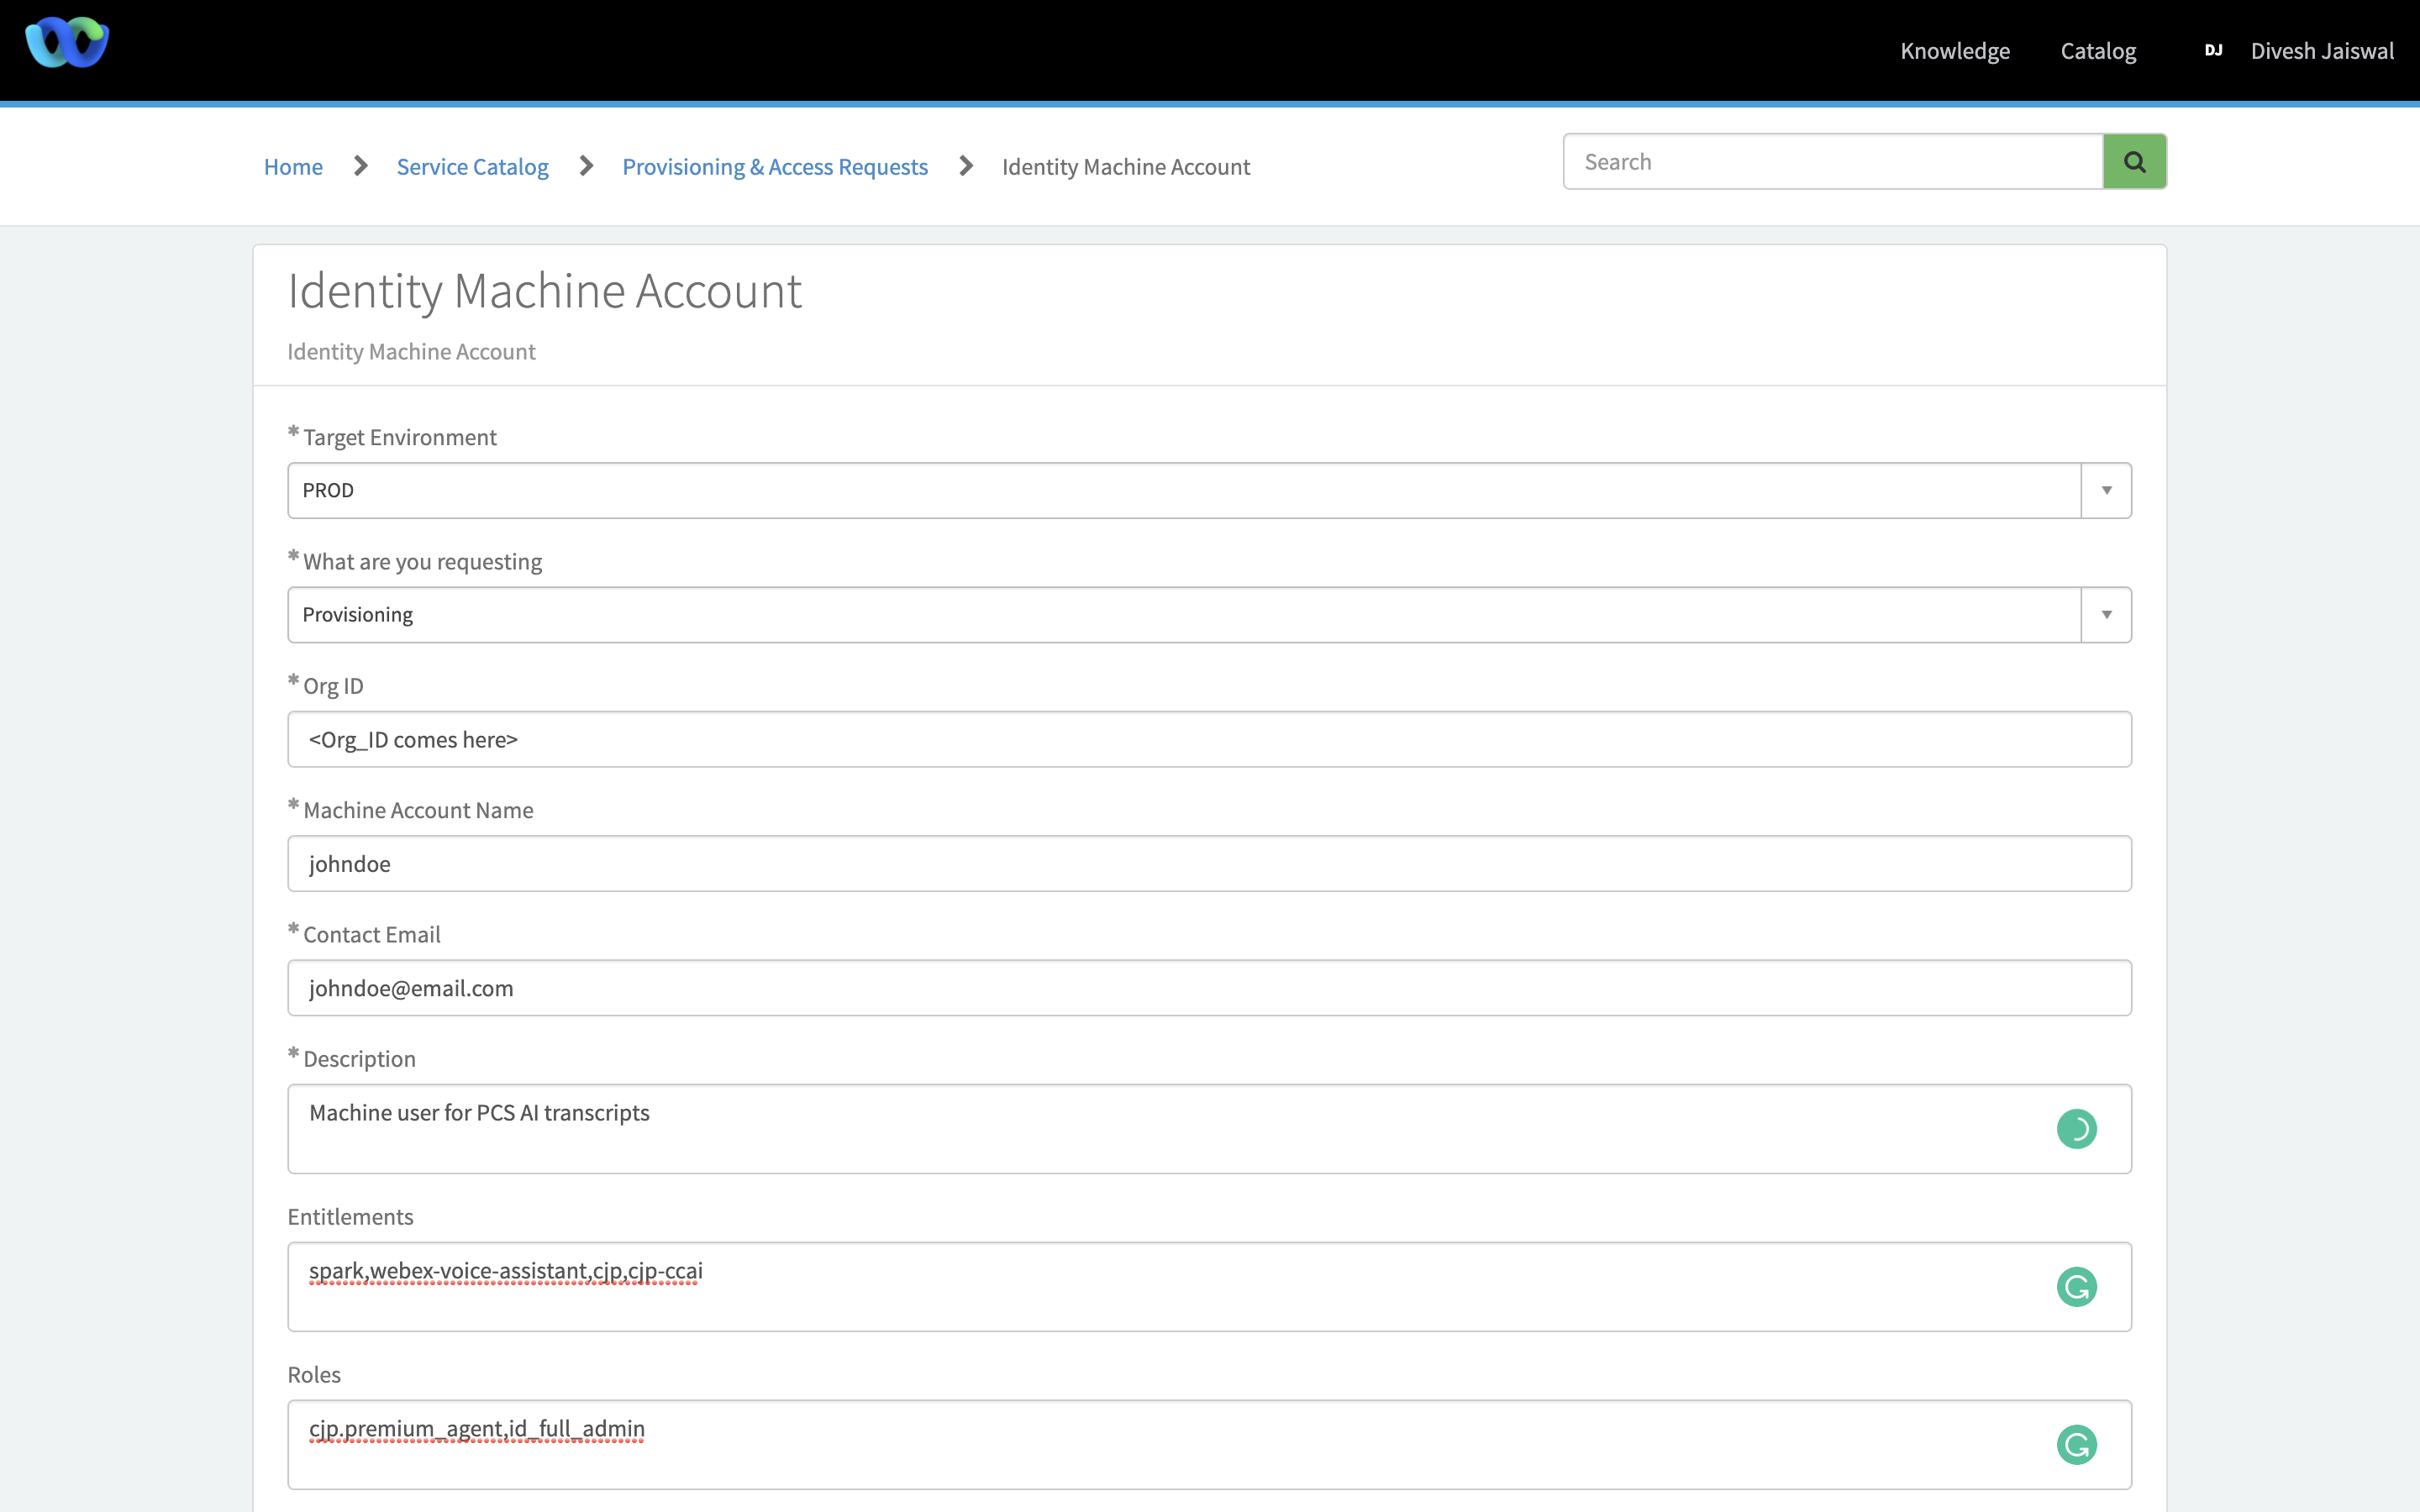
Task: Click the Entitlements text area
Action: (1209, 1287)
